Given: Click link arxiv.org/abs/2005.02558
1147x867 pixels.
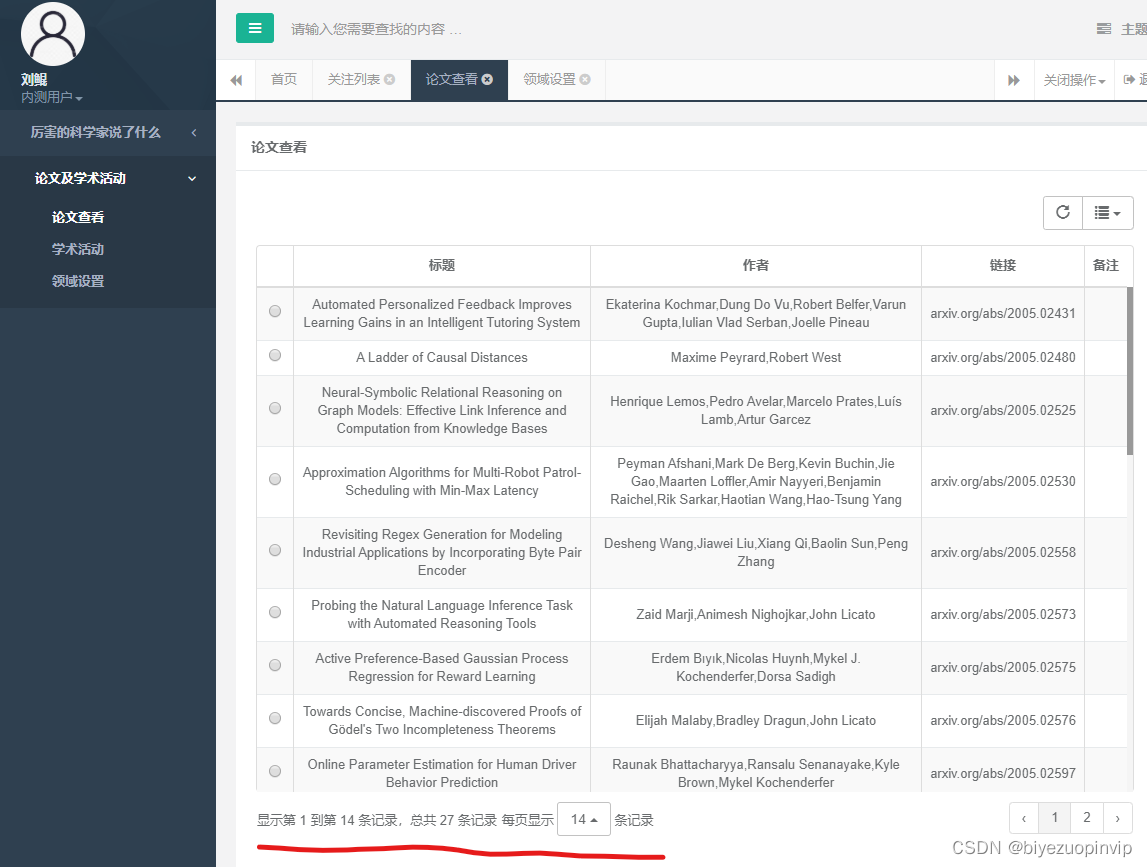Looking at the screenshot, I should click(1003, 552).
